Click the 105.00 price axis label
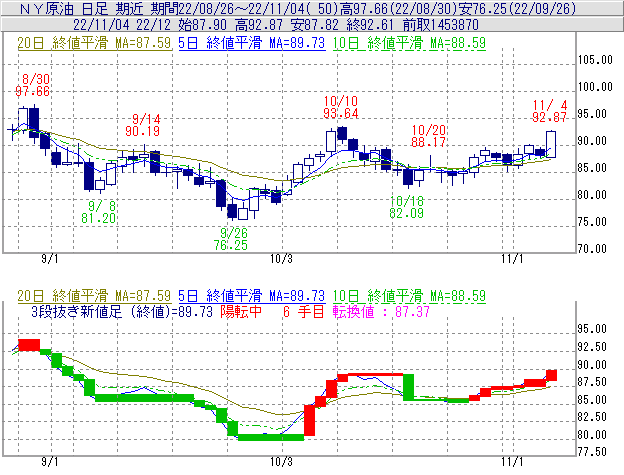 click(x=595, y=60)
